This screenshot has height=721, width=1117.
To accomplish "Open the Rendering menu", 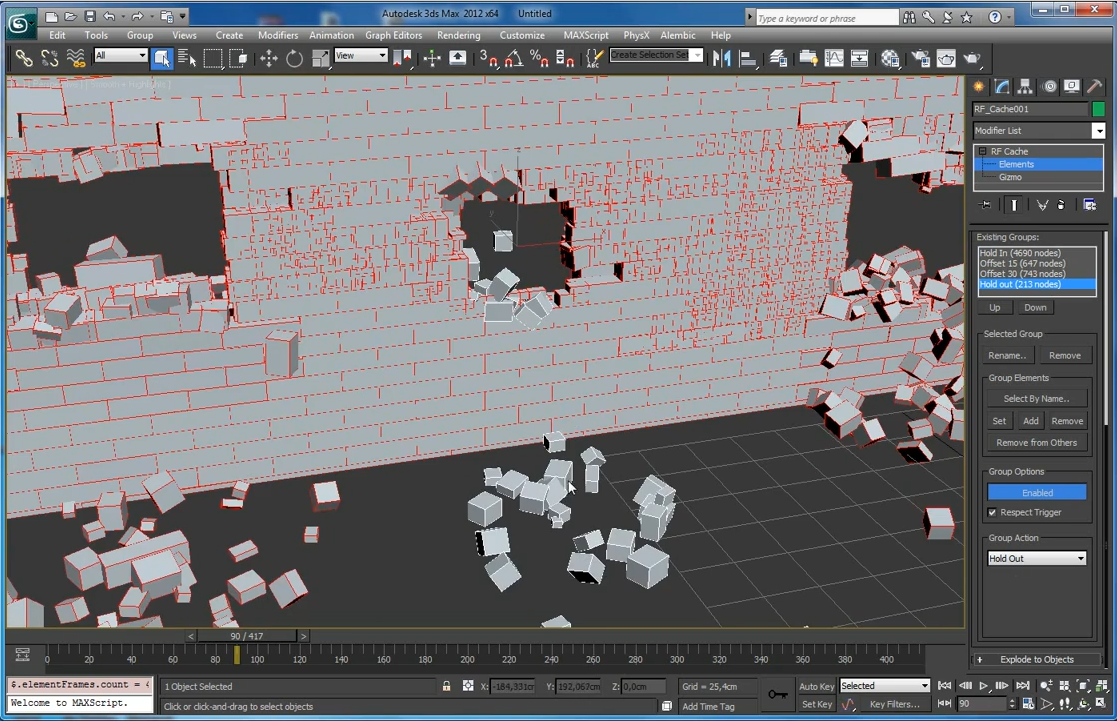I will coord(458,35).
